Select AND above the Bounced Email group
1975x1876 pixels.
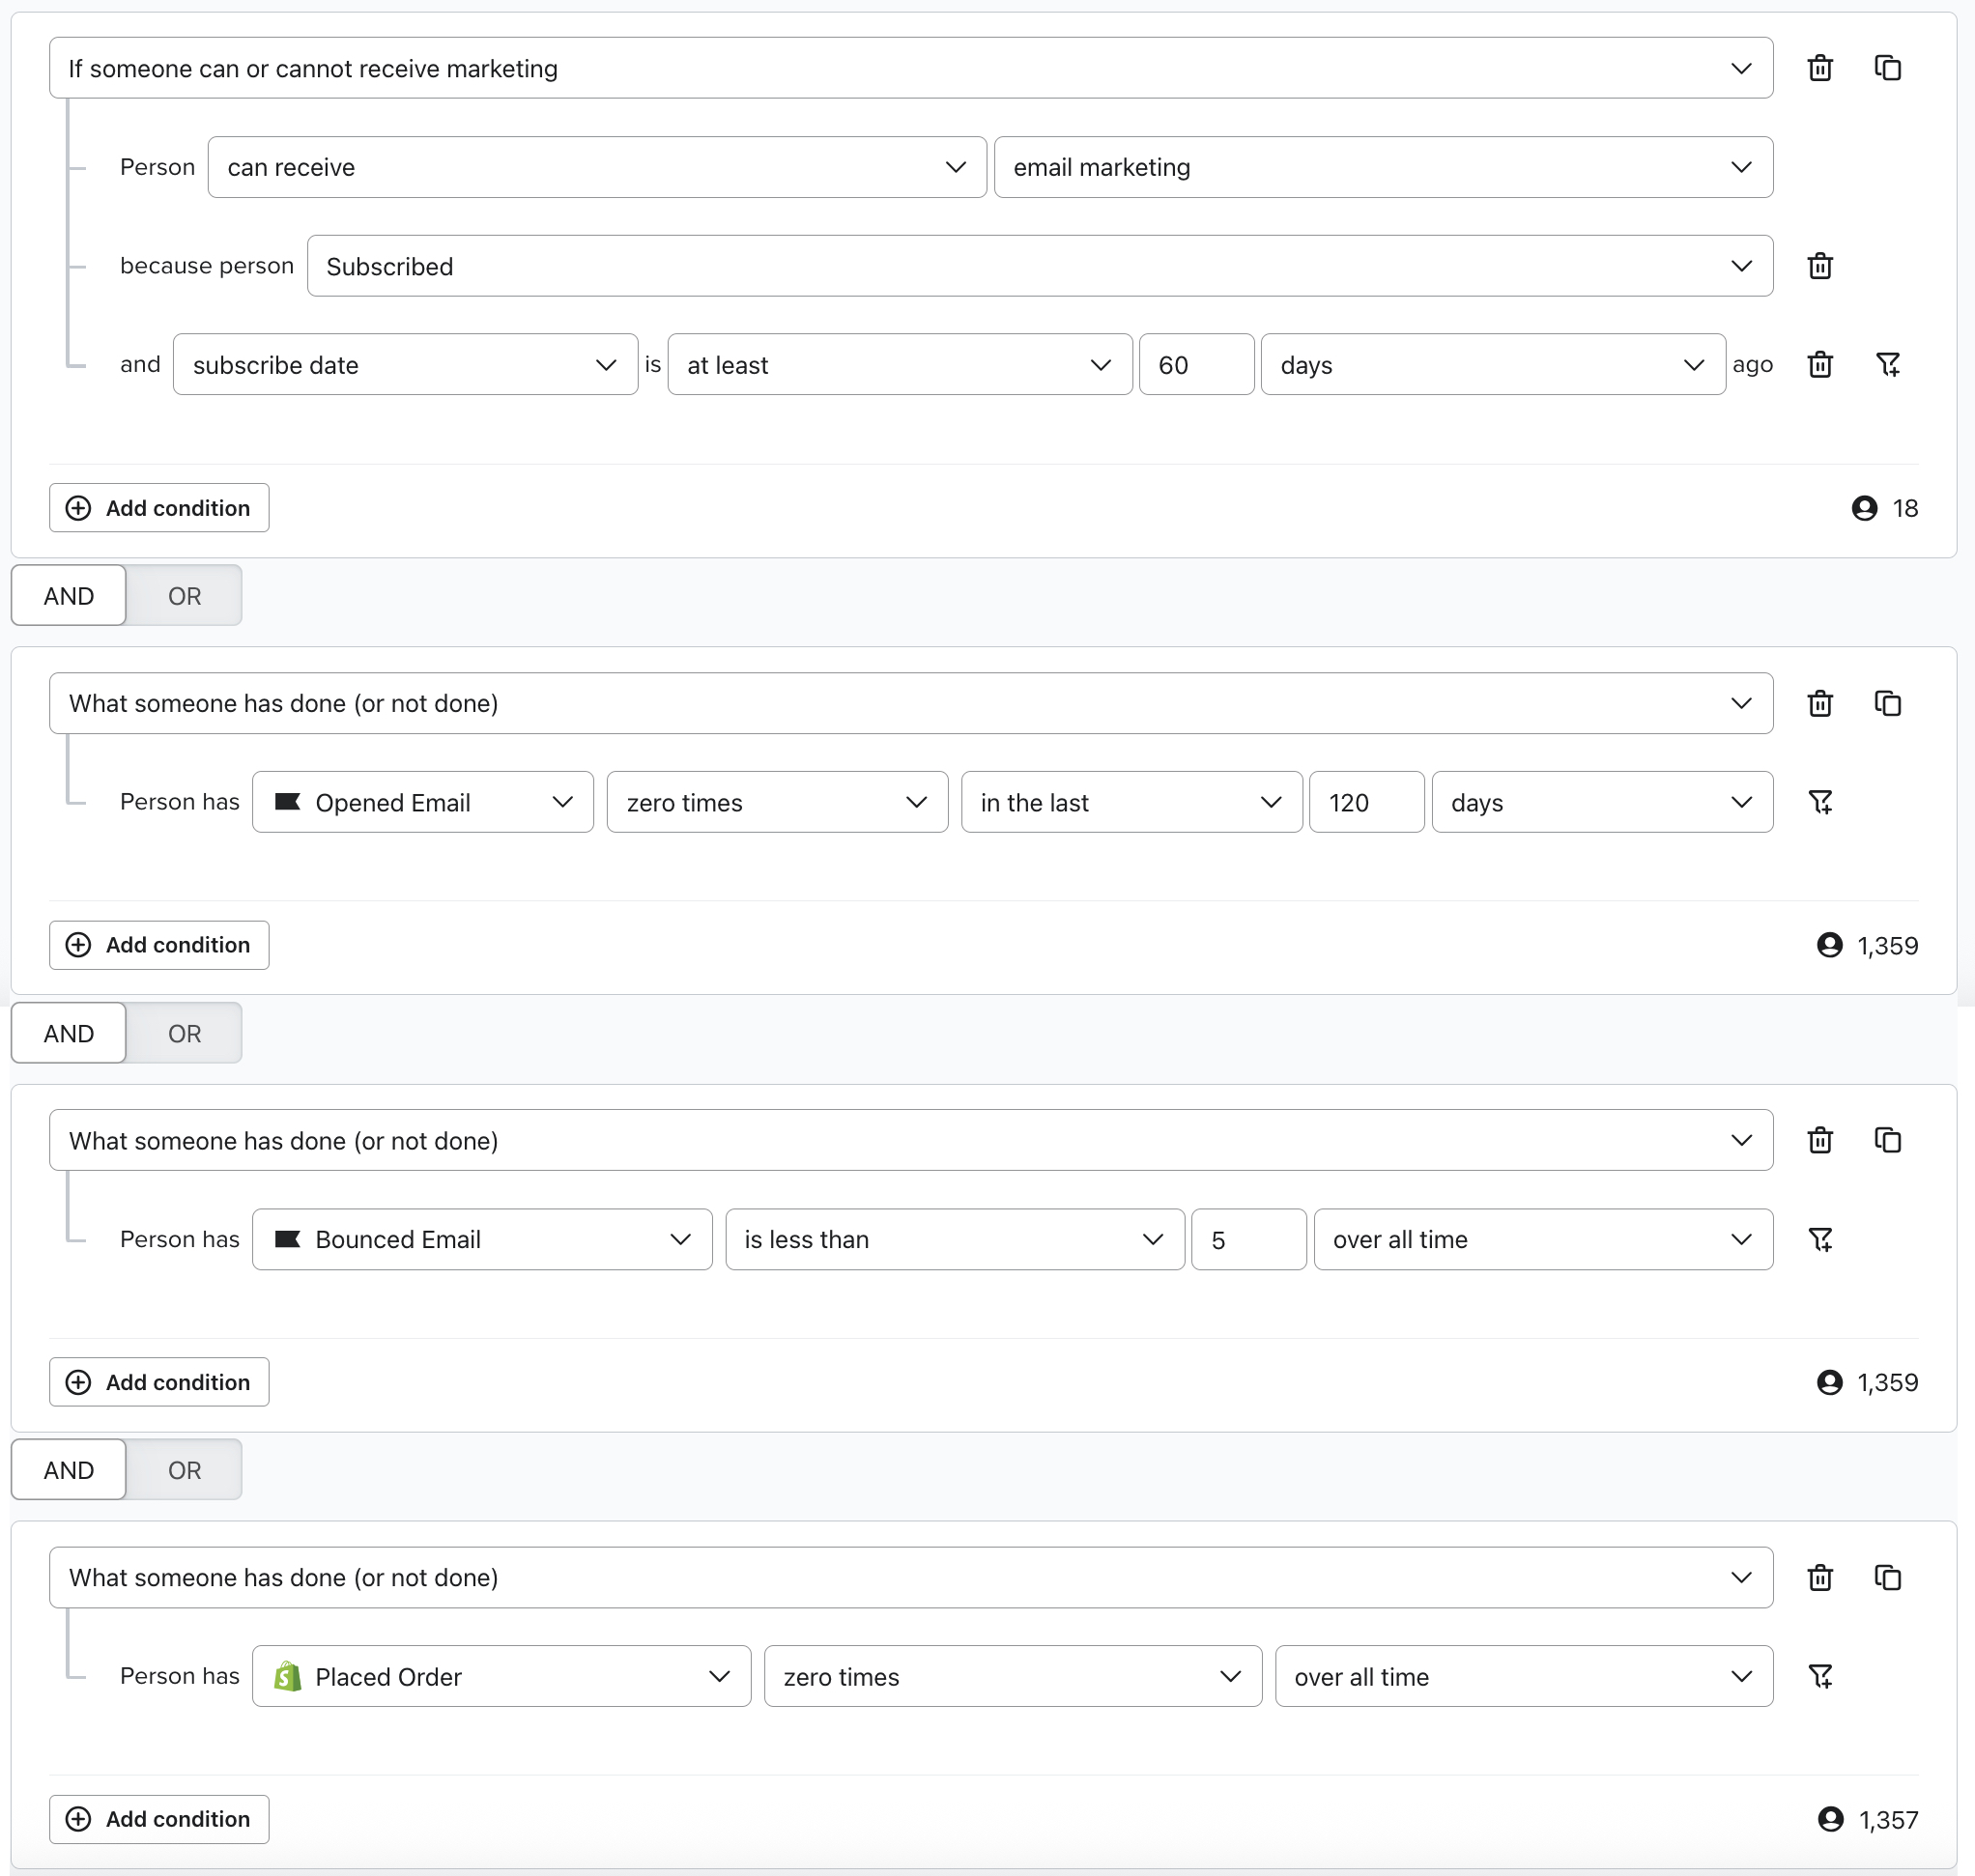point(69,1033)
